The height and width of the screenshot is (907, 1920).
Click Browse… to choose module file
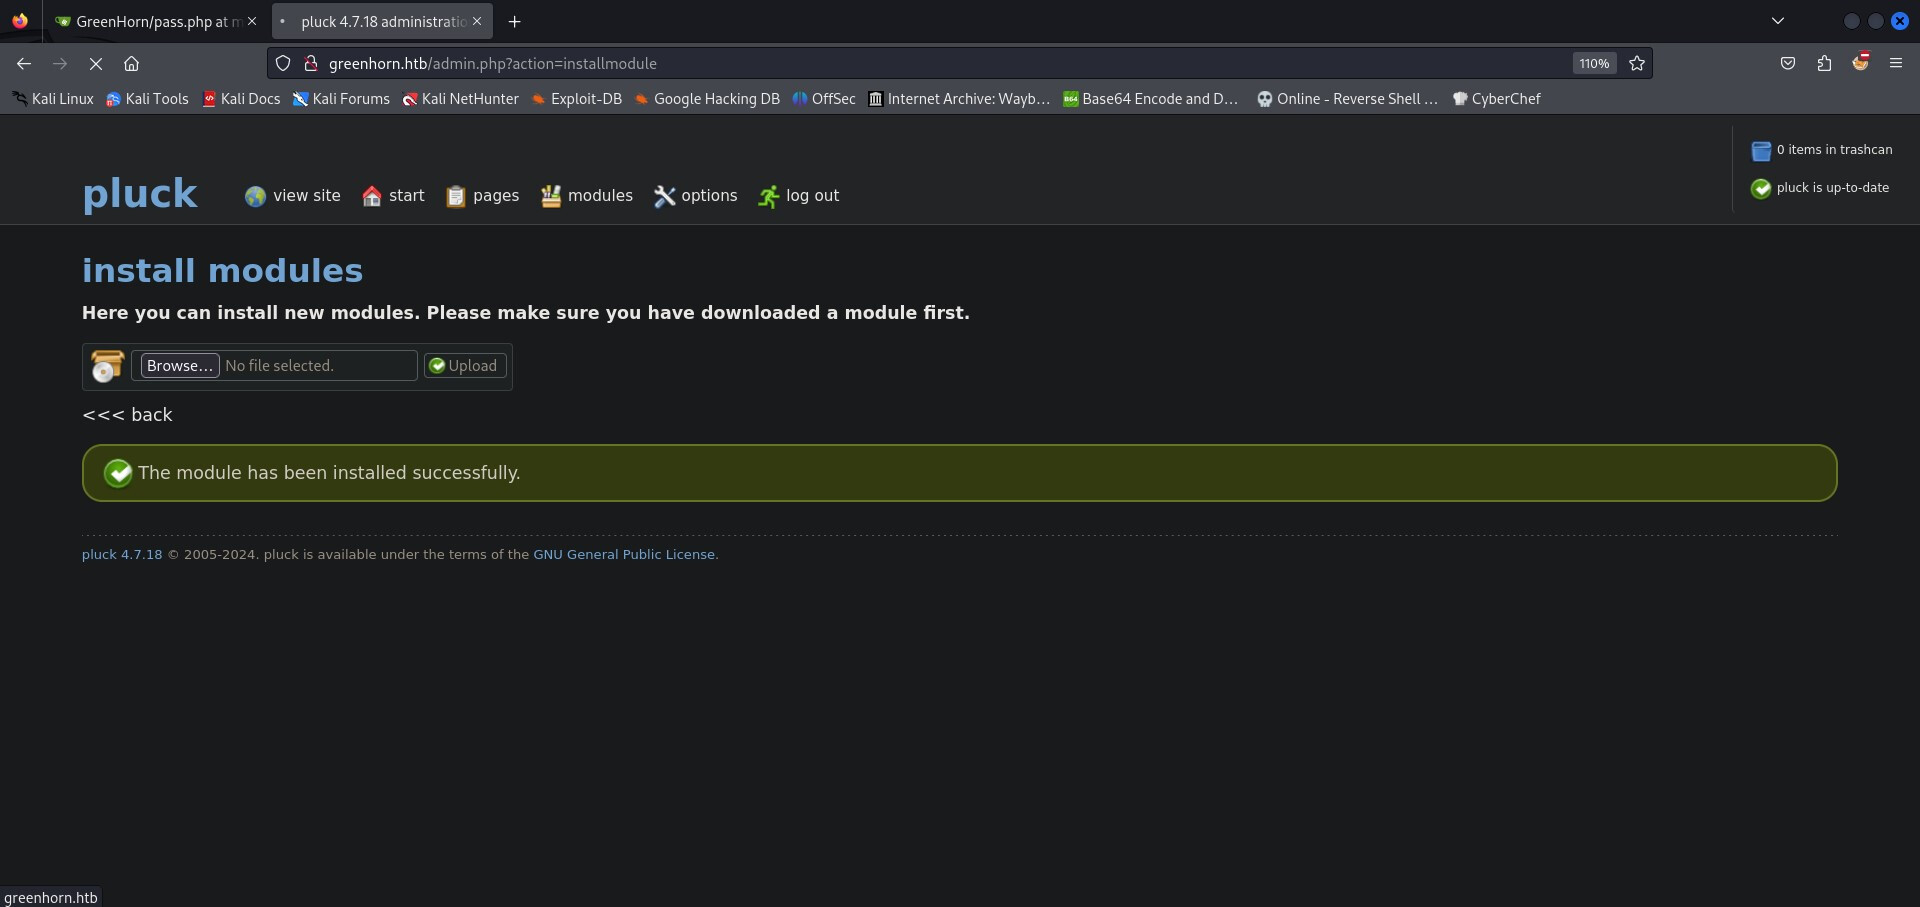[x=180, y=366]
